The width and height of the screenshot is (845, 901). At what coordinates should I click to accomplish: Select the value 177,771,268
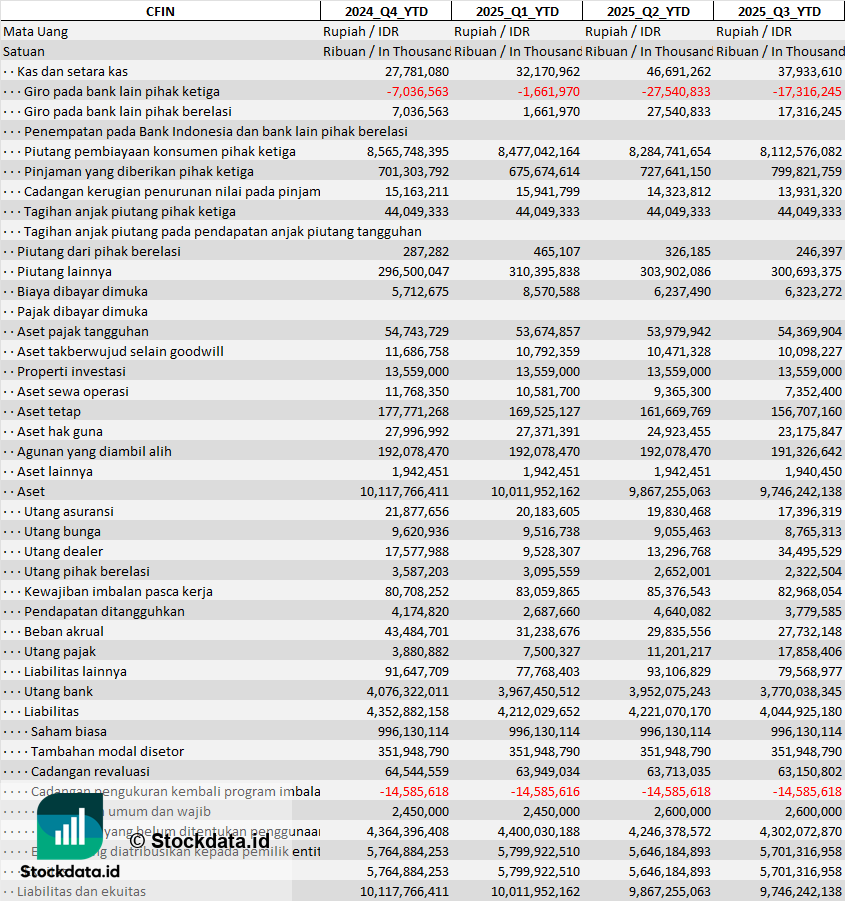[414, 411]
